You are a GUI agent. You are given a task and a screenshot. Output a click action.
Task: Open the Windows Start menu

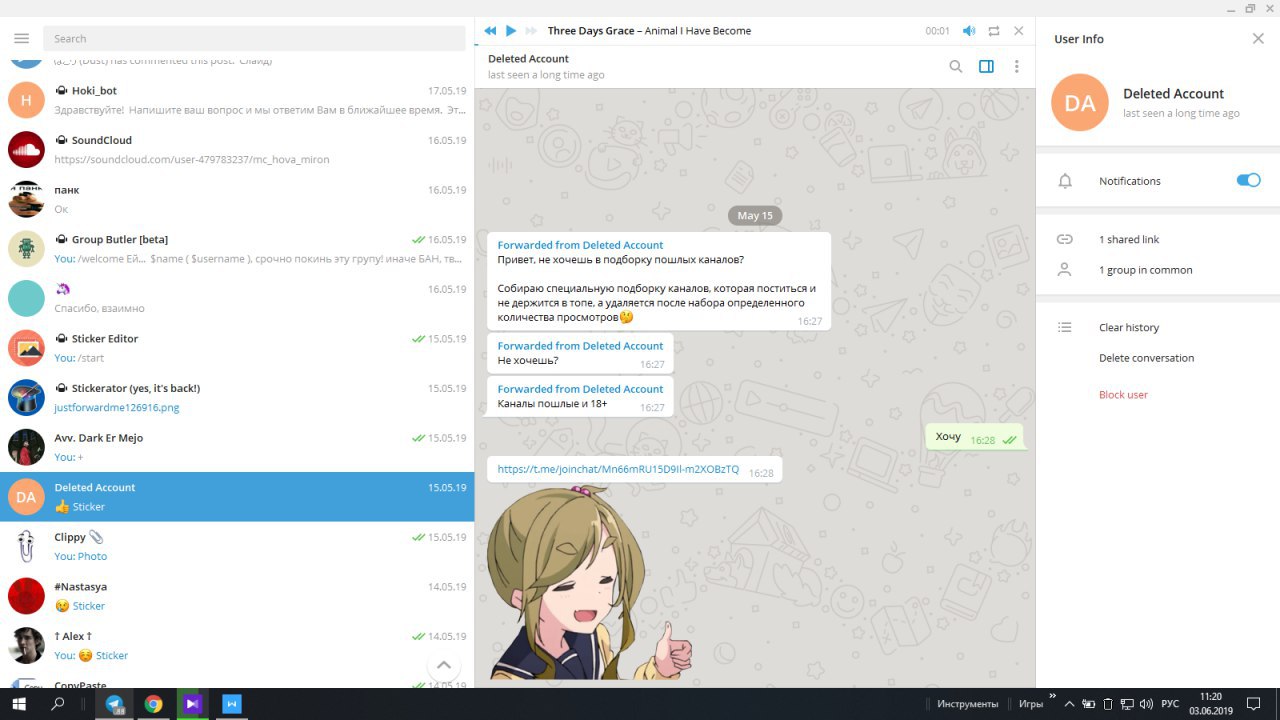click(x=19, y=704)
